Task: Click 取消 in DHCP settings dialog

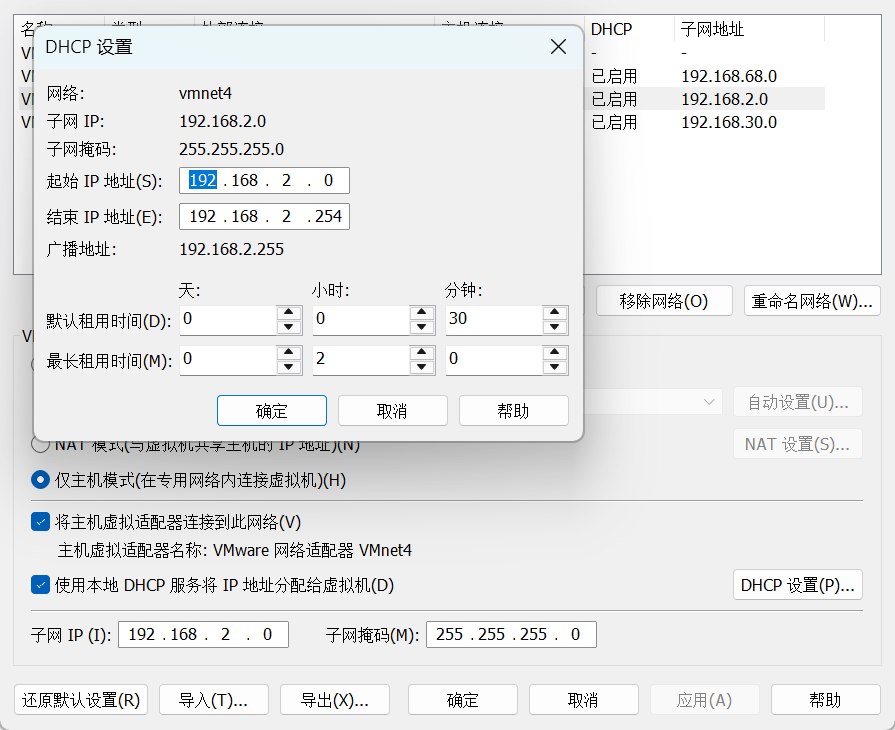Action: (392, 411)
